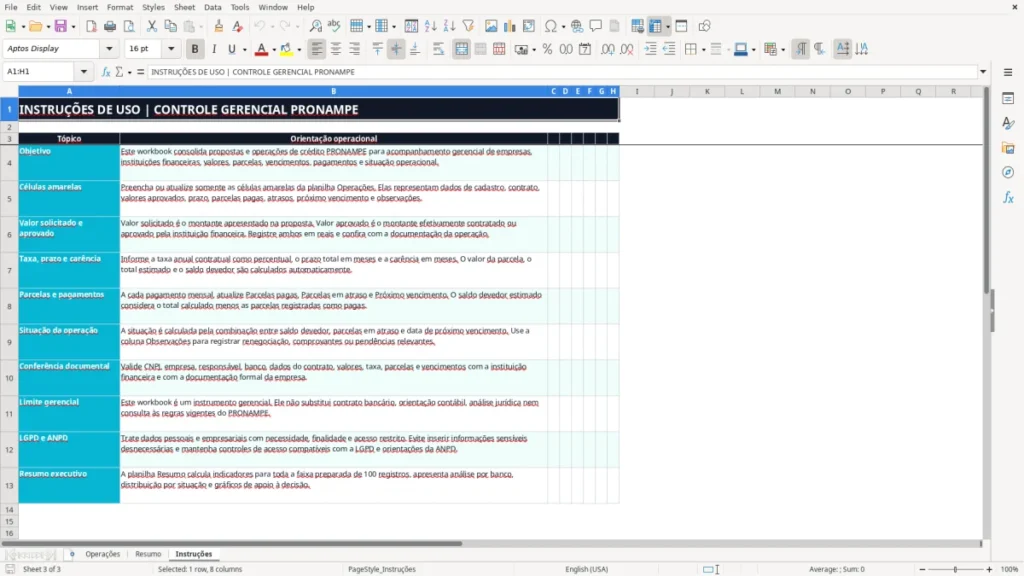Sort the selection ascending
This screenshot has width=1024, height=576.
coord(430,26)
